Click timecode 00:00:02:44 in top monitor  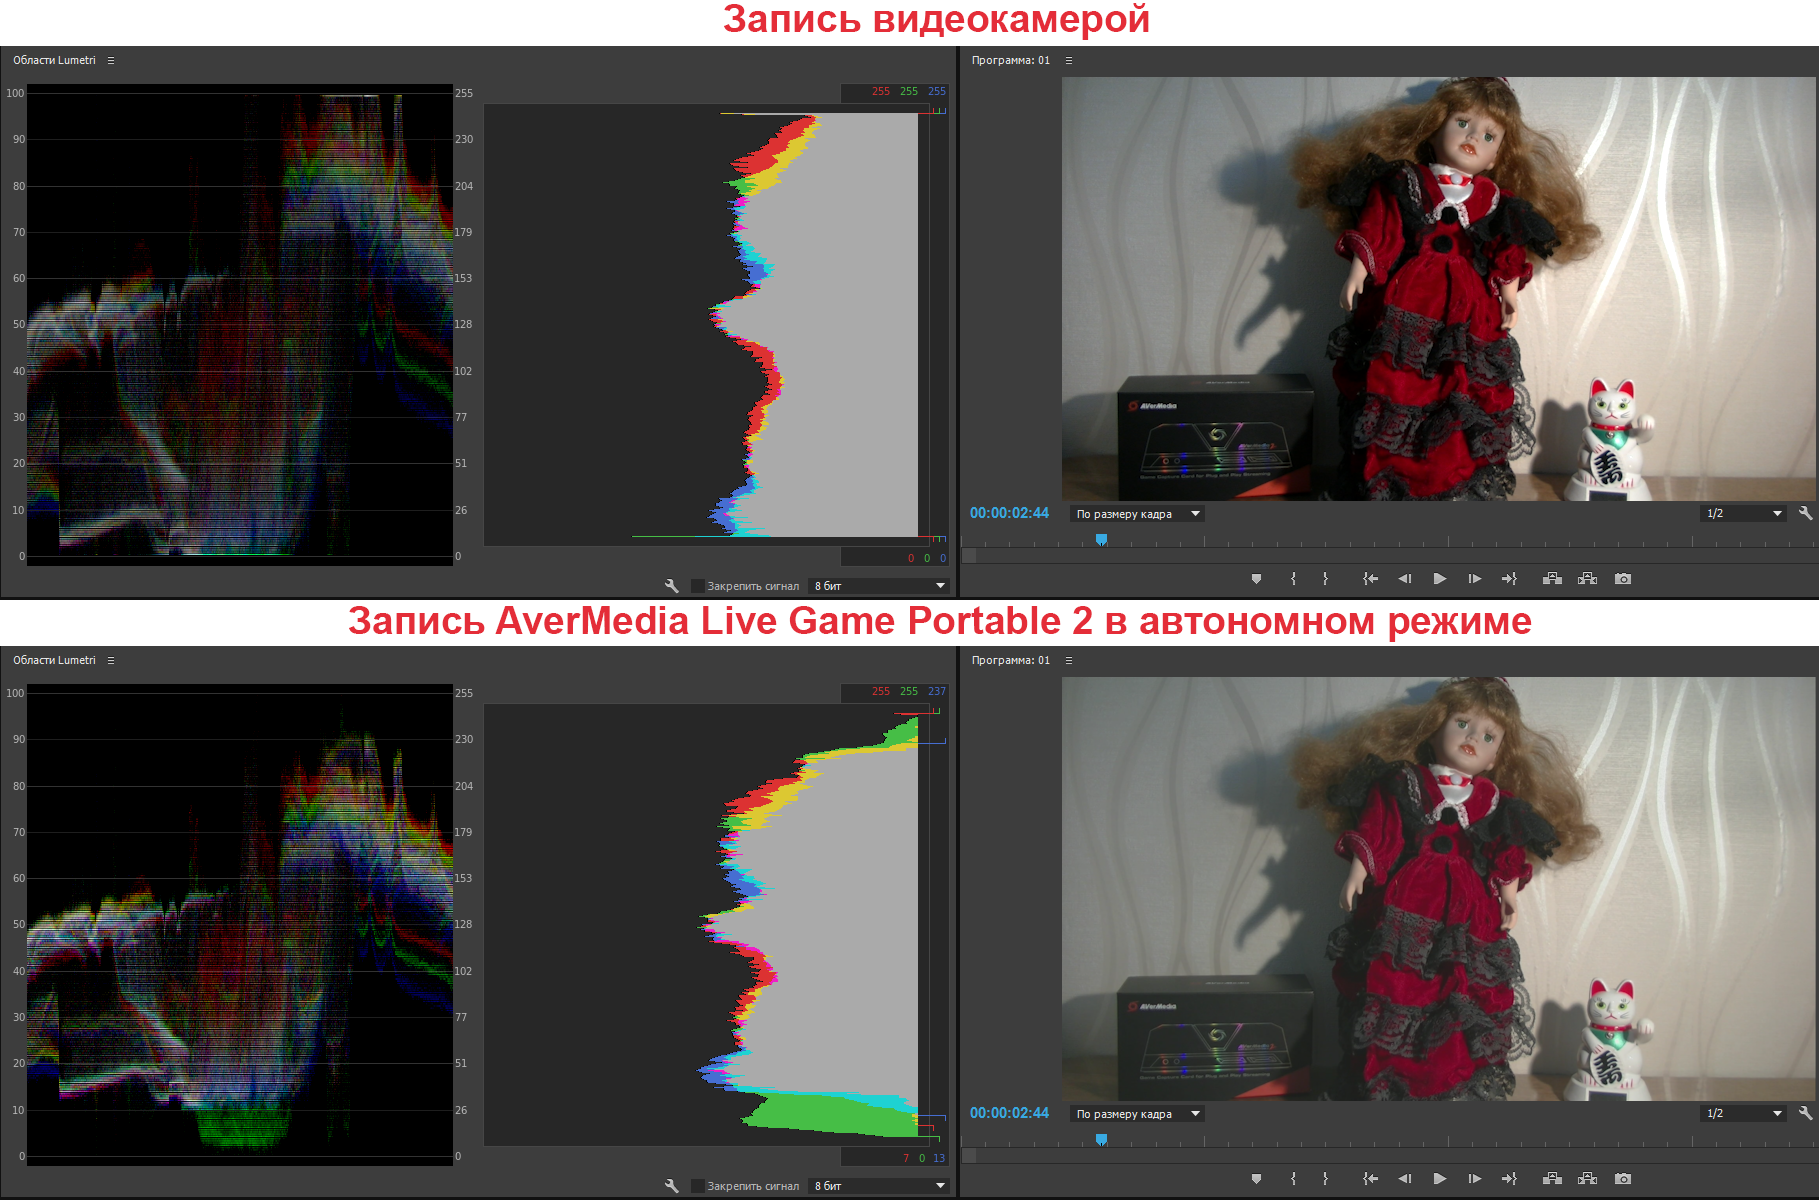click(1009, 513)
